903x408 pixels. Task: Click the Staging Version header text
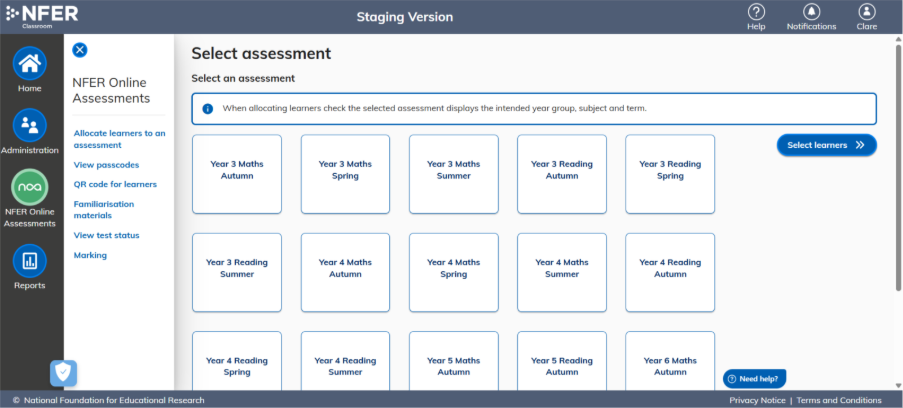405,17
